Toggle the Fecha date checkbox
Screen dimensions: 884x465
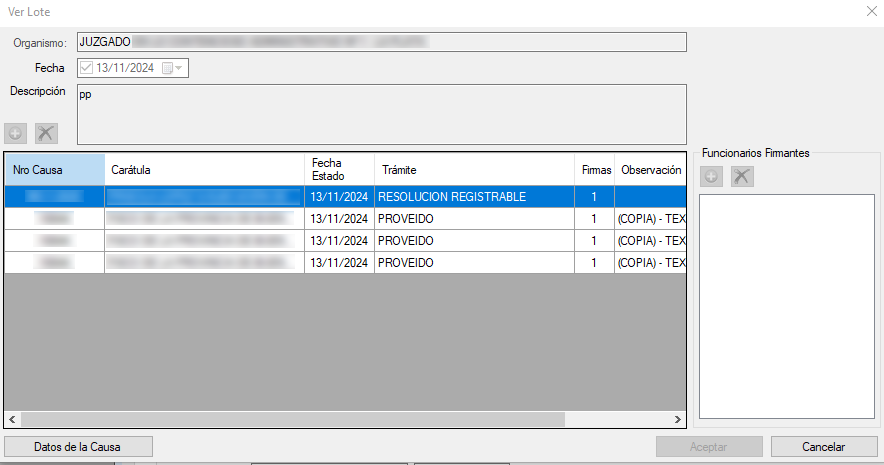click(x=86, y=68)
